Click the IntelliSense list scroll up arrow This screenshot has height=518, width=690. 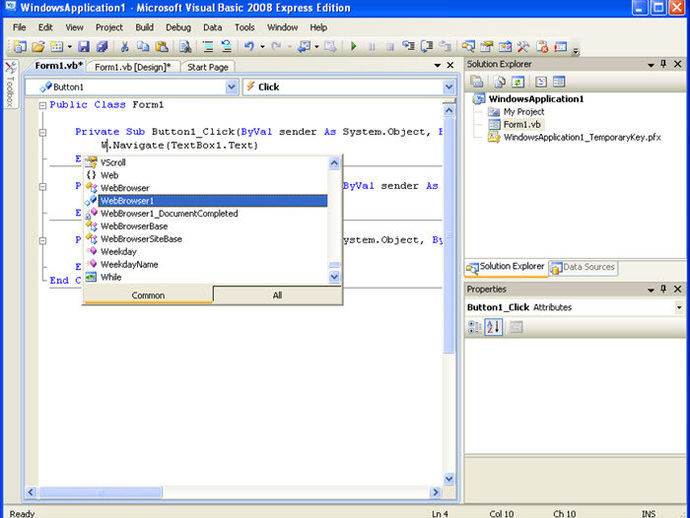(x=334, y=163)
